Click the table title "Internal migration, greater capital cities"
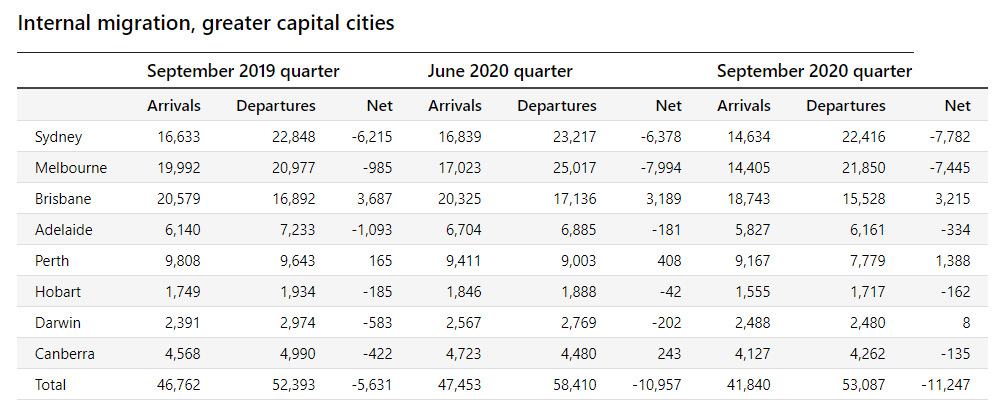This screenshot has height=420, width=1004. pos(206,23)
